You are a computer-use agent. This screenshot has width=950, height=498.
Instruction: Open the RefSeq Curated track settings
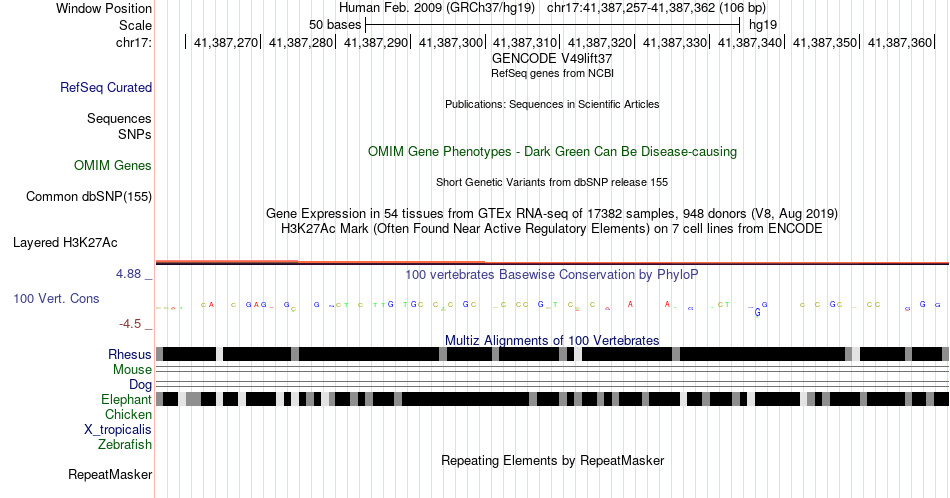tap(106, 87)
